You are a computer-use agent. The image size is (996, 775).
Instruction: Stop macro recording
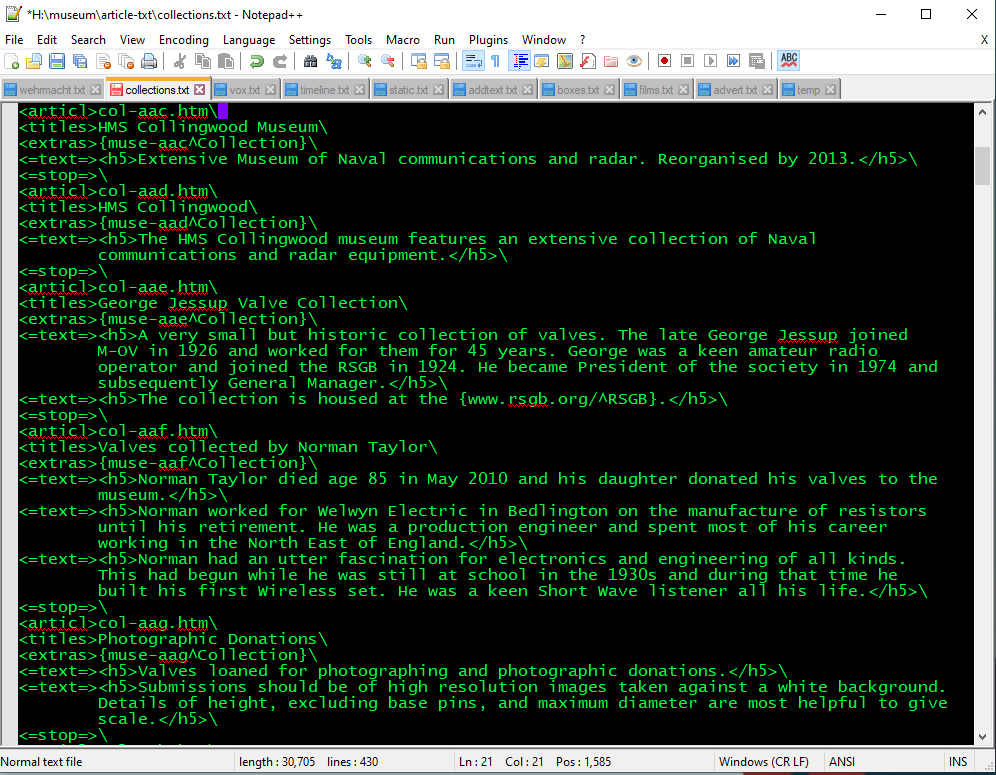point(687,61)
